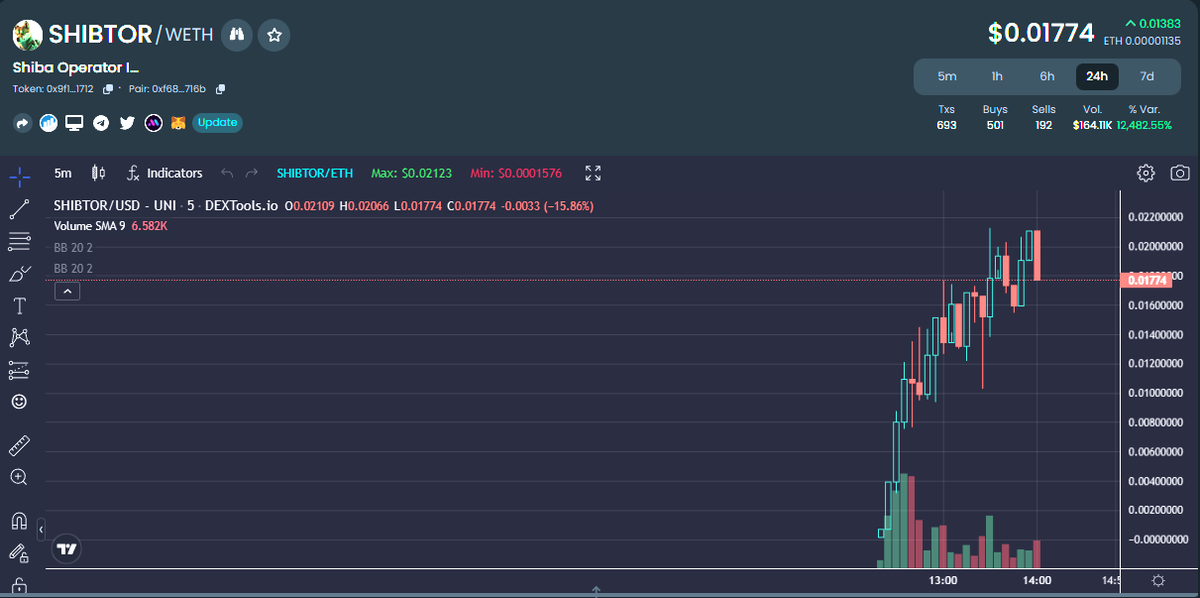This screenshot has height=598, width=1200.
Task: Collapse the drawing toolbar panel
Action: point(41,528)
